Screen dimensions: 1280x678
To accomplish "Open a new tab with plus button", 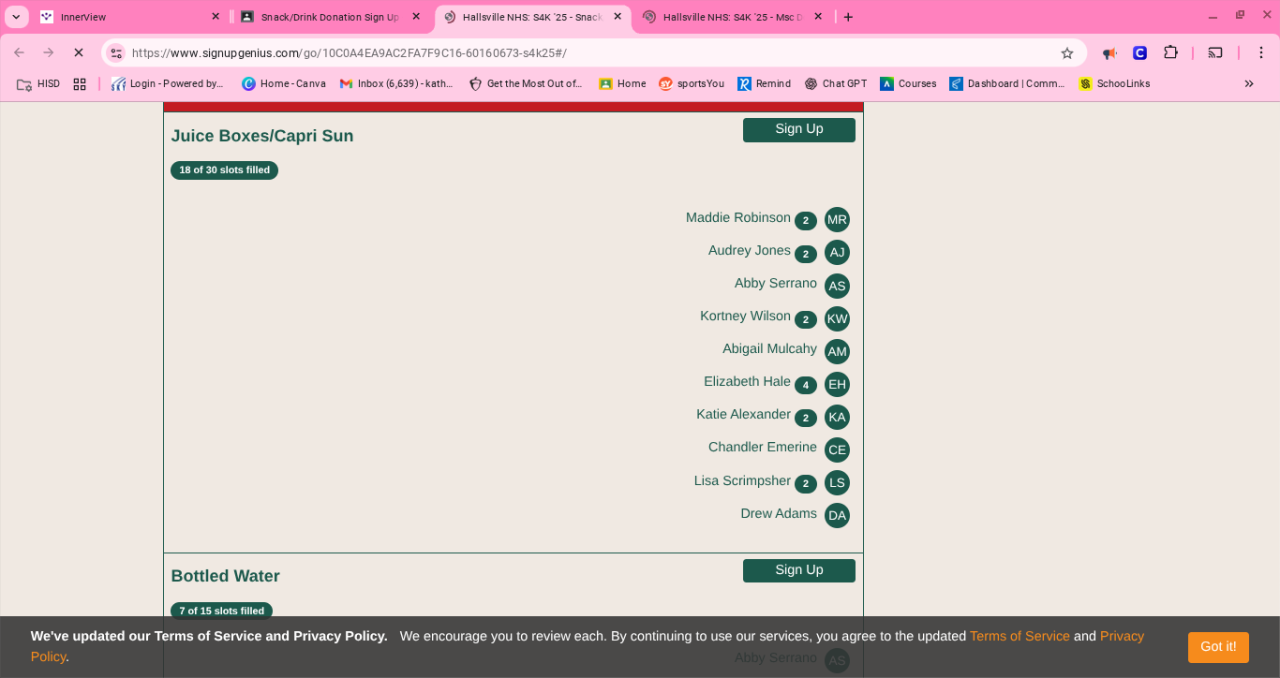I will click(x=848, y=17).
